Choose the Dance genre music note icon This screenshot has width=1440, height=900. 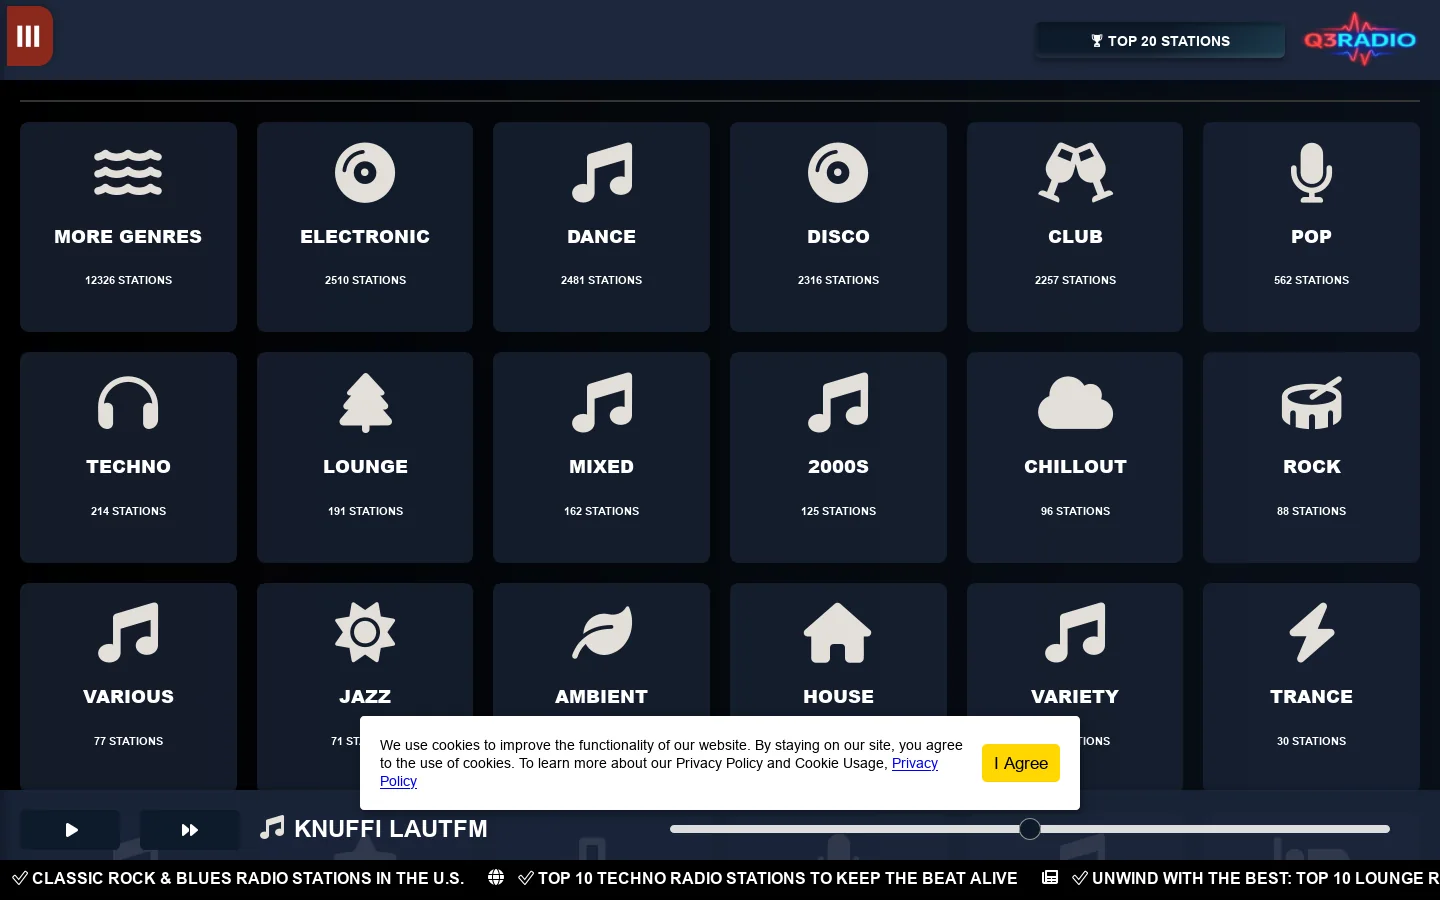pyautogui.click(x=602, y=172)
